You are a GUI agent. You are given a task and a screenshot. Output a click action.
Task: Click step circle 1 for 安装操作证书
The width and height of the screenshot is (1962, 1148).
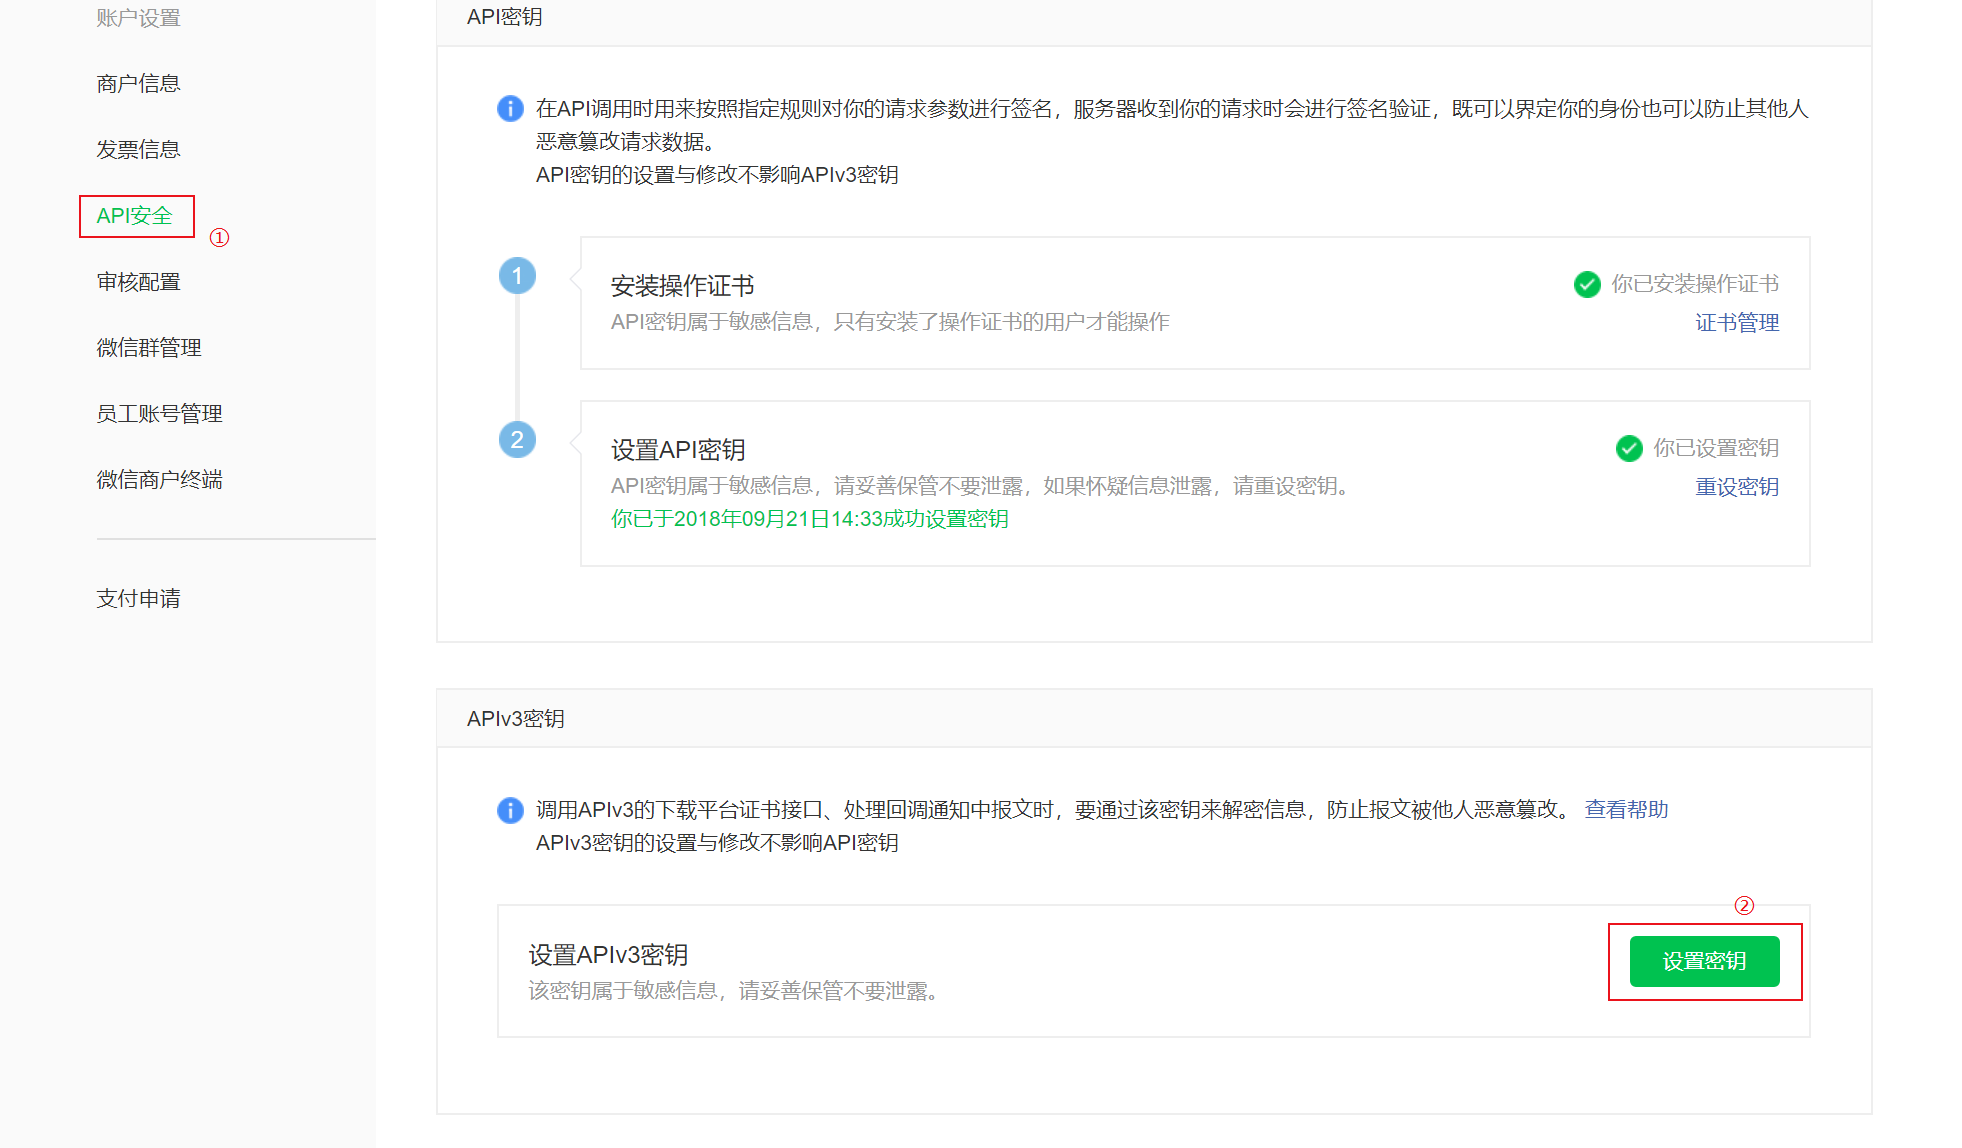[517, 275]
